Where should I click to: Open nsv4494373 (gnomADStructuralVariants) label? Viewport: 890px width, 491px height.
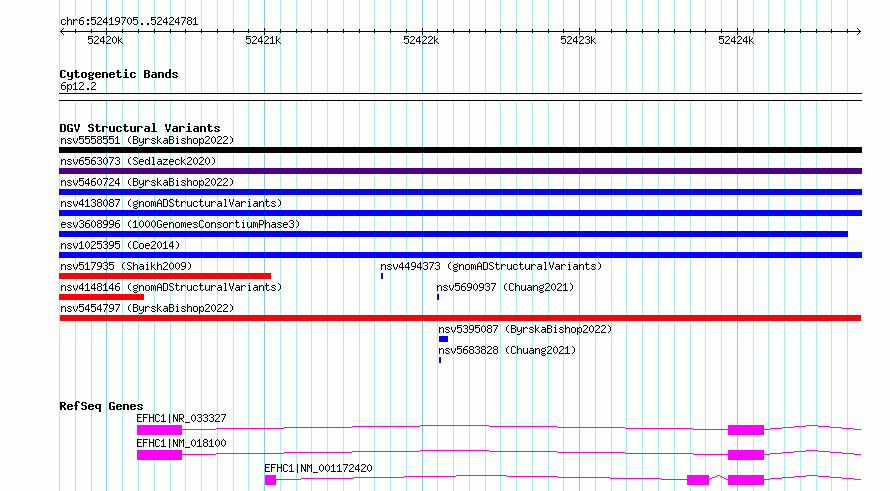pyautogui.click(x=491, y=266)
